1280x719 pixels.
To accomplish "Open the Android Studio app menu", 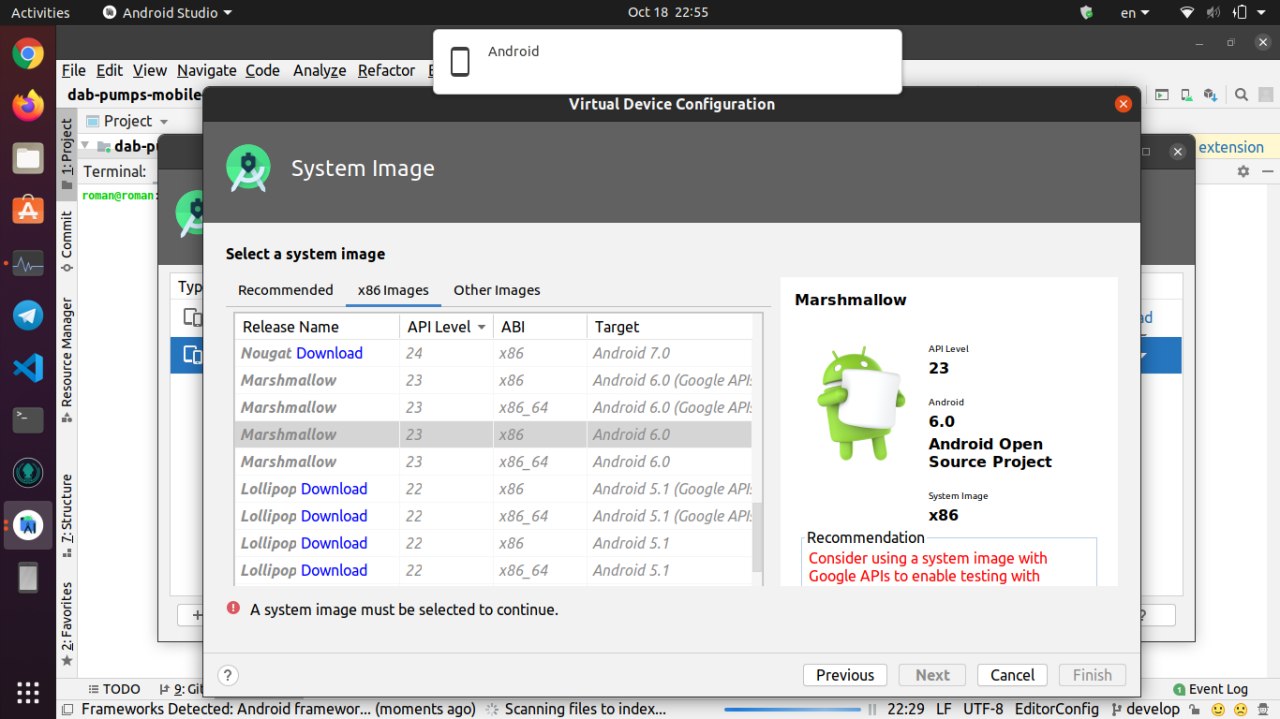I will tap(168, 12).
